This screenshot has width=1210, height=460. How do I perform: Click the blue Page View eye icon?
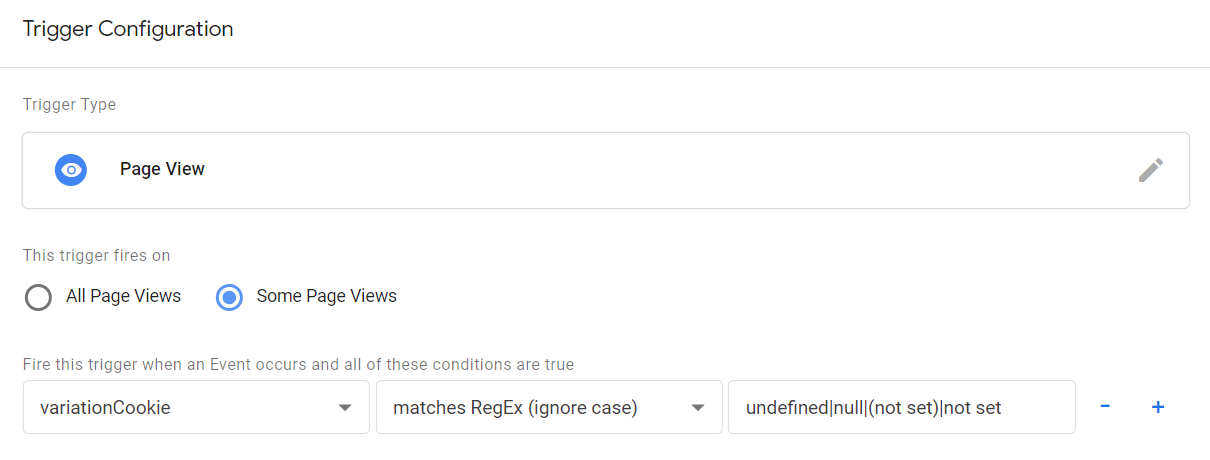(x=71, y=170)
